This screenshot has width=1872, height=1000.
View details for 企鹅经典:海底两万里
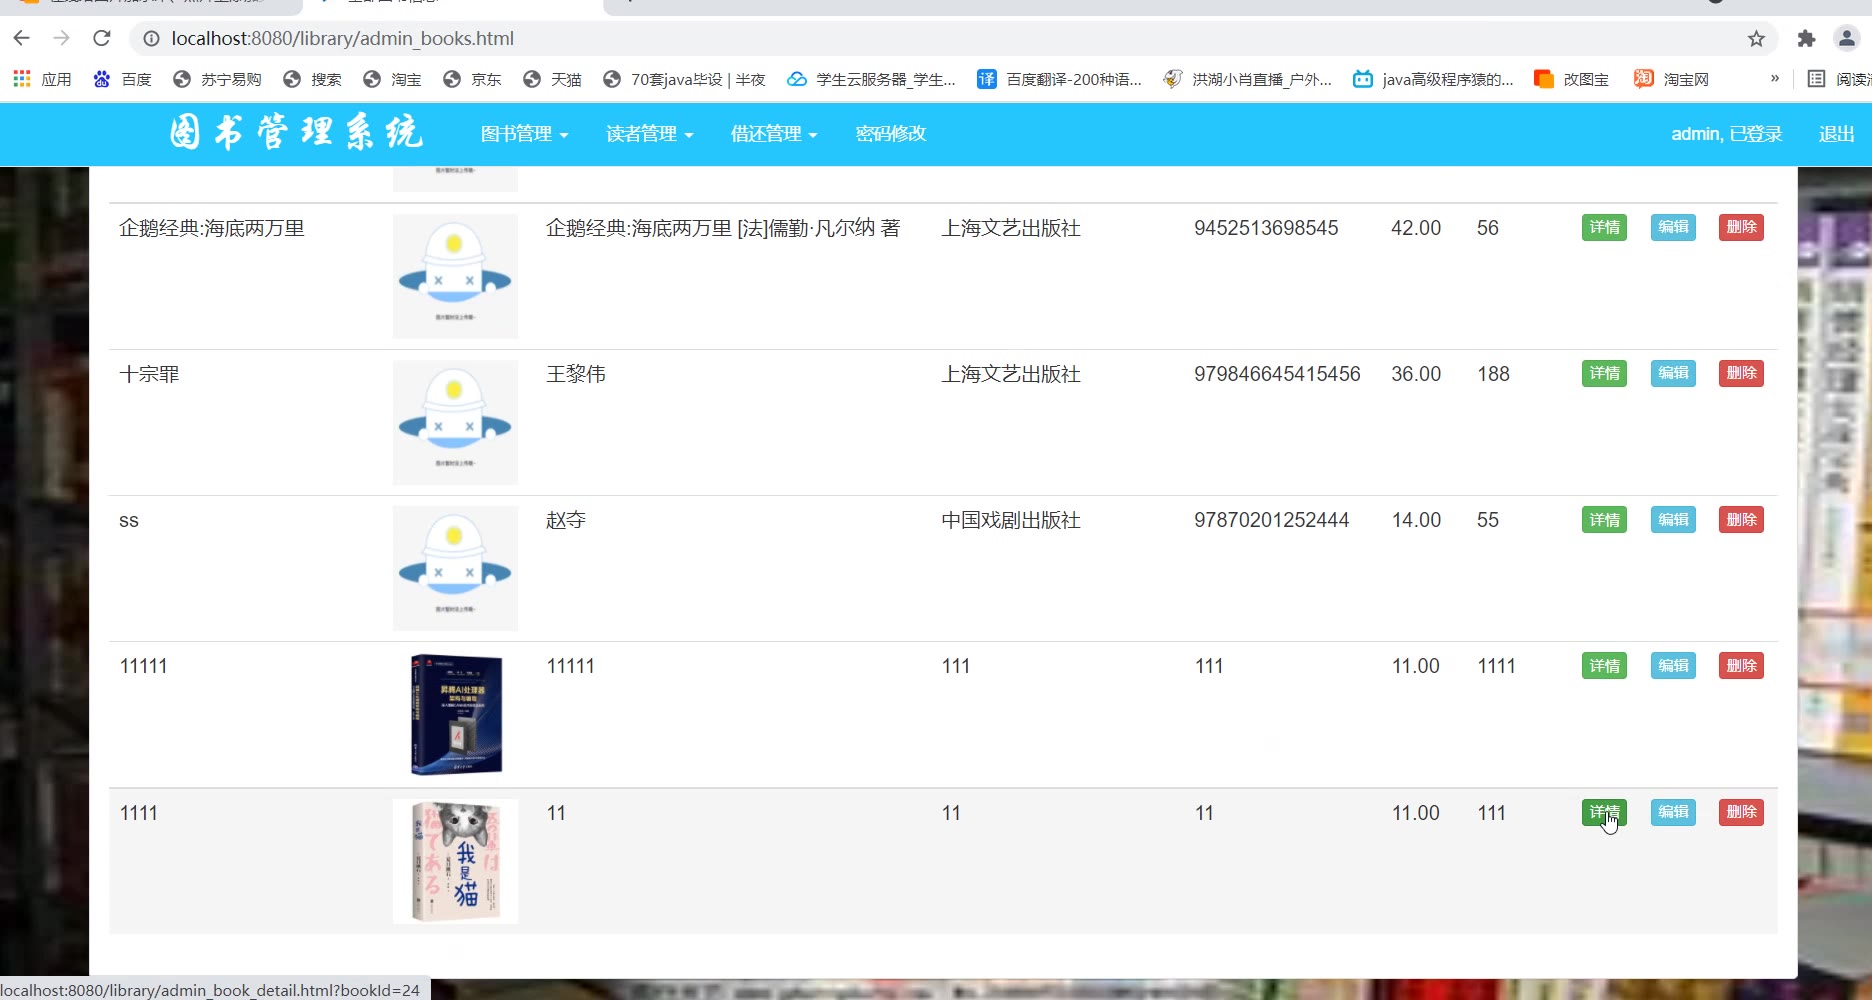(x=1604, y=227)
